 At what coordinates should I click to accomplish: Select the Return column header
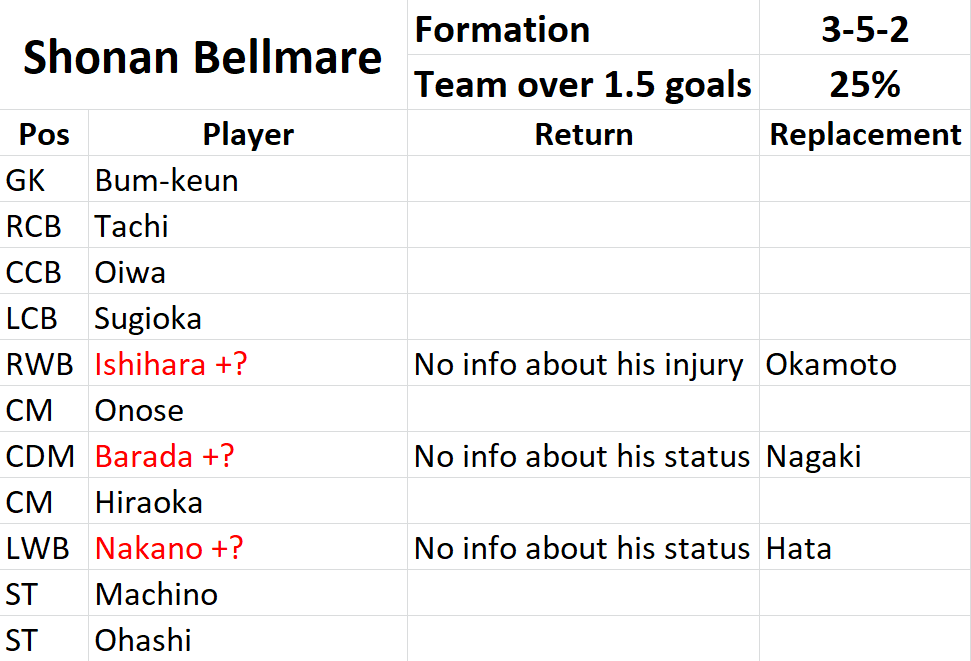[583, 133]
